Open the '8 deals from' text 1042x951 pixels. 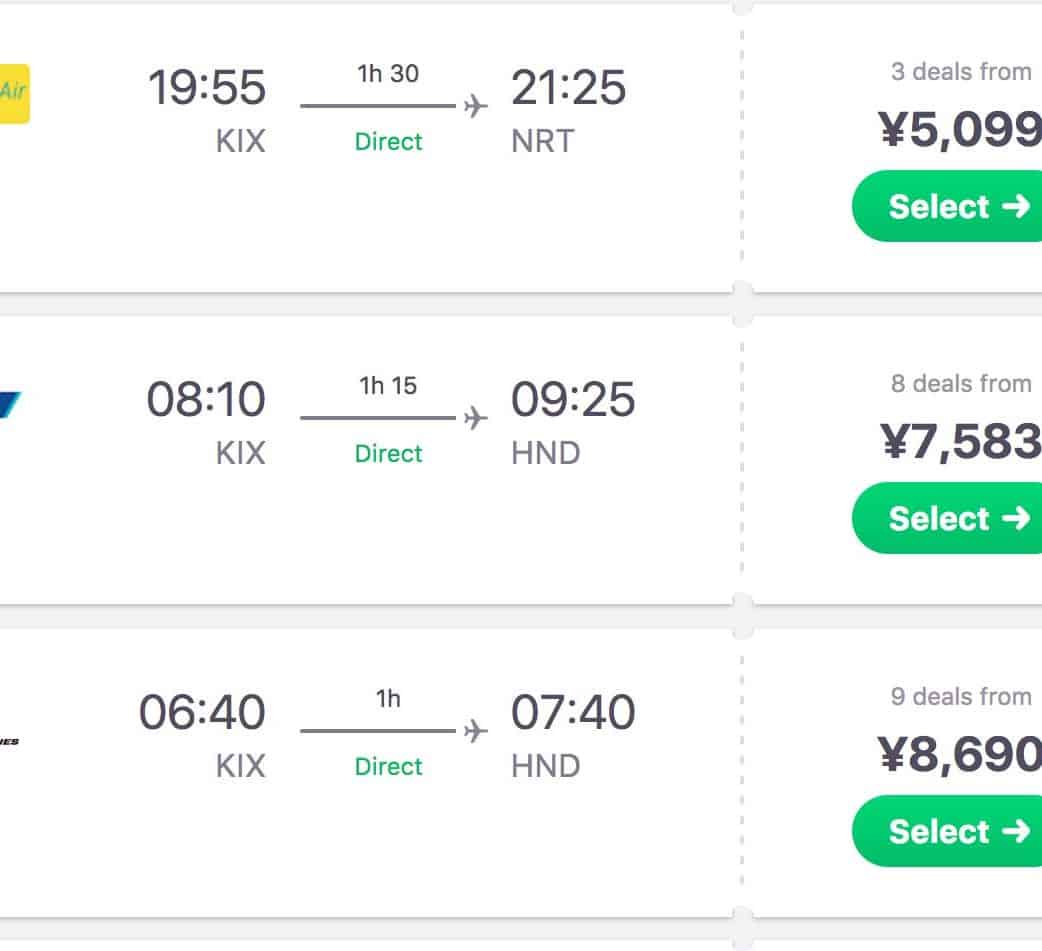(960, 384)
